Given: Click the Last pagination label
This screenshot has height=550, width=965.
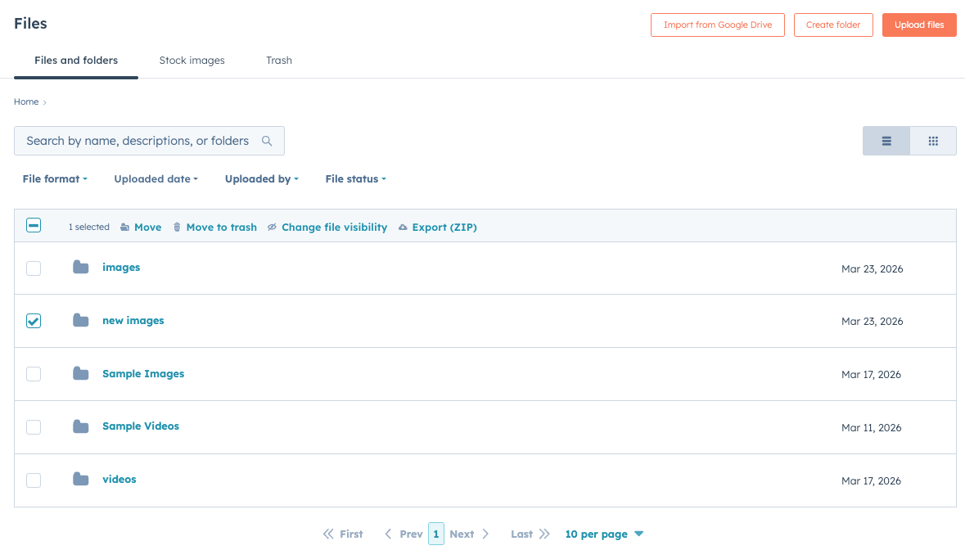Looking at the screenshot, I should (521, 534).
